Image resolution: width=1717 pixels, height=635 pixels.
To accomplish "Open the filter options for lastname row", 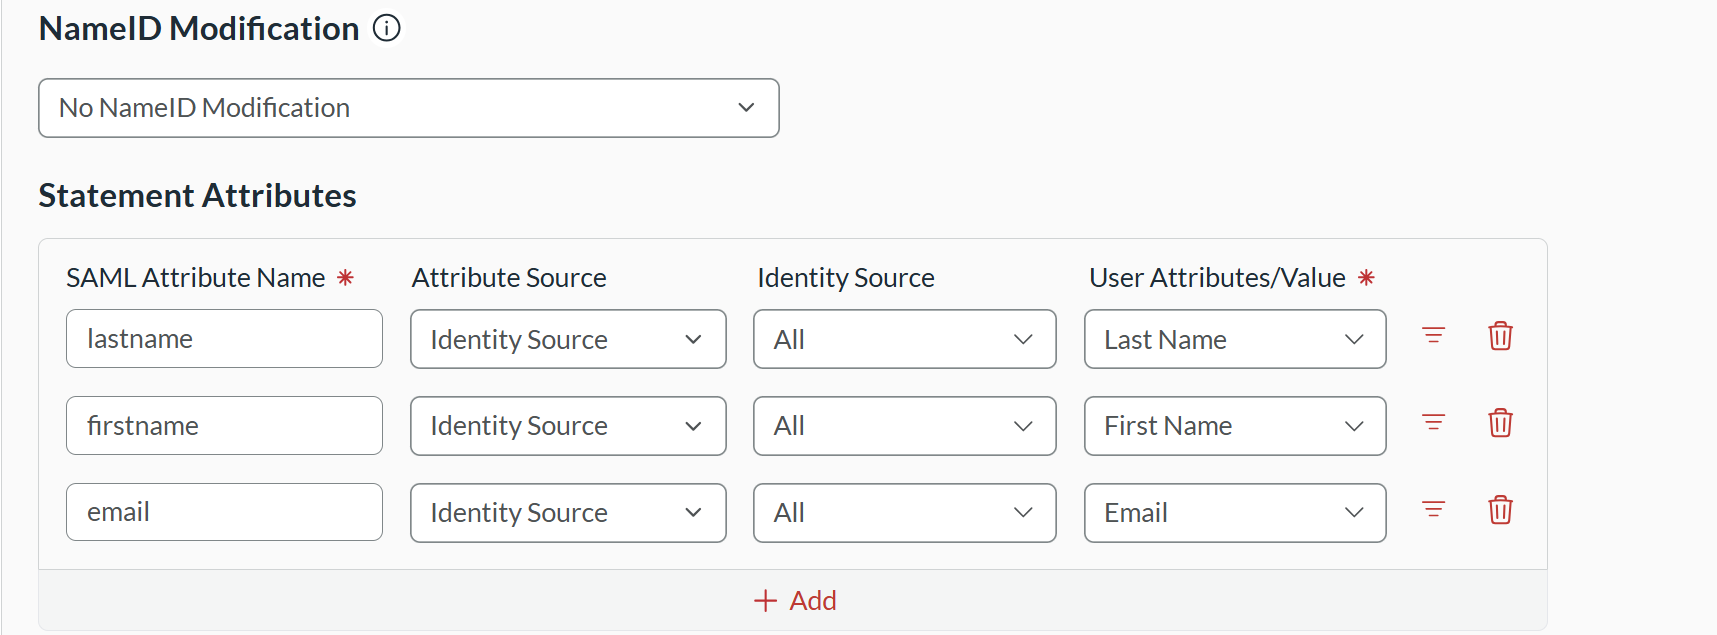I will [1433, 336].
